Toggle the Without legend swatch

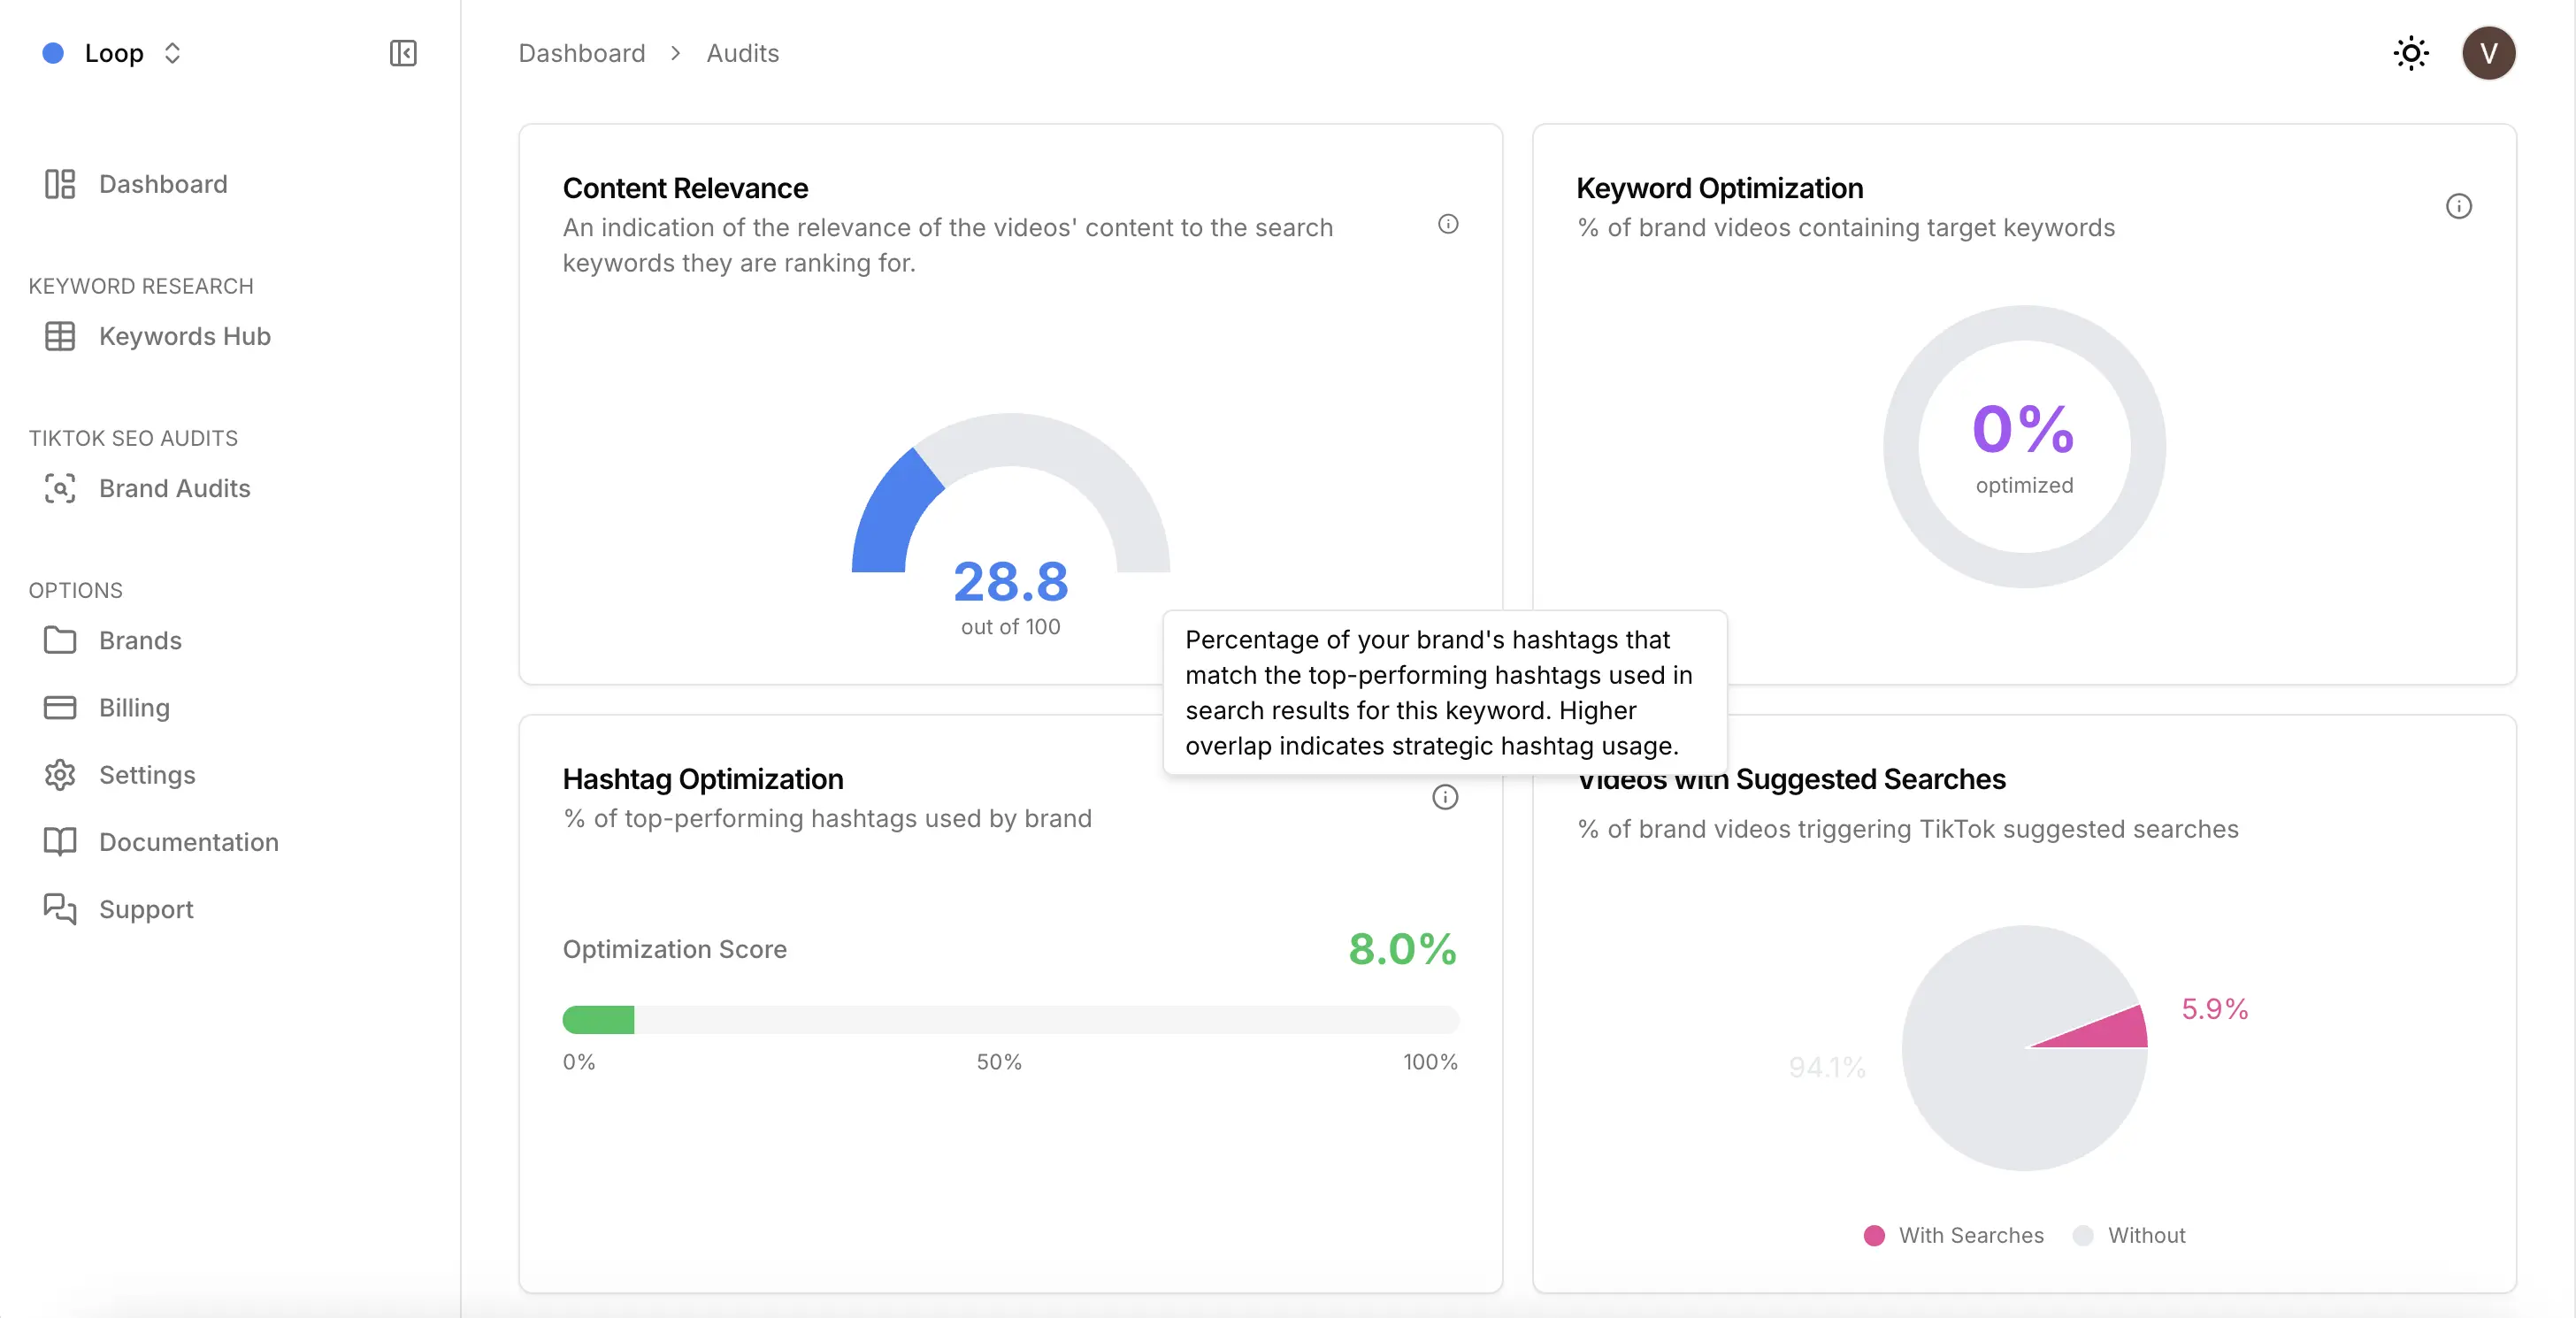(2083, 1235)
